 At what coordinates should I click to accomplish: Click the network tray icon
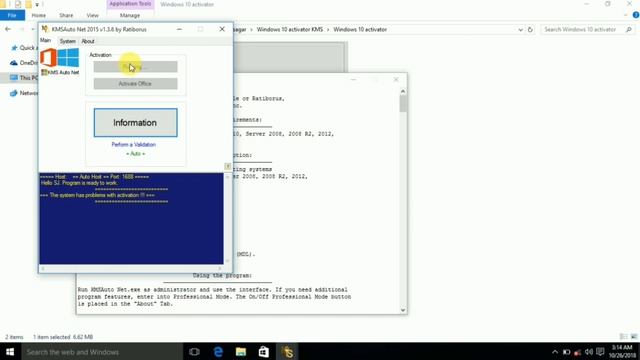tap(577, 352)
